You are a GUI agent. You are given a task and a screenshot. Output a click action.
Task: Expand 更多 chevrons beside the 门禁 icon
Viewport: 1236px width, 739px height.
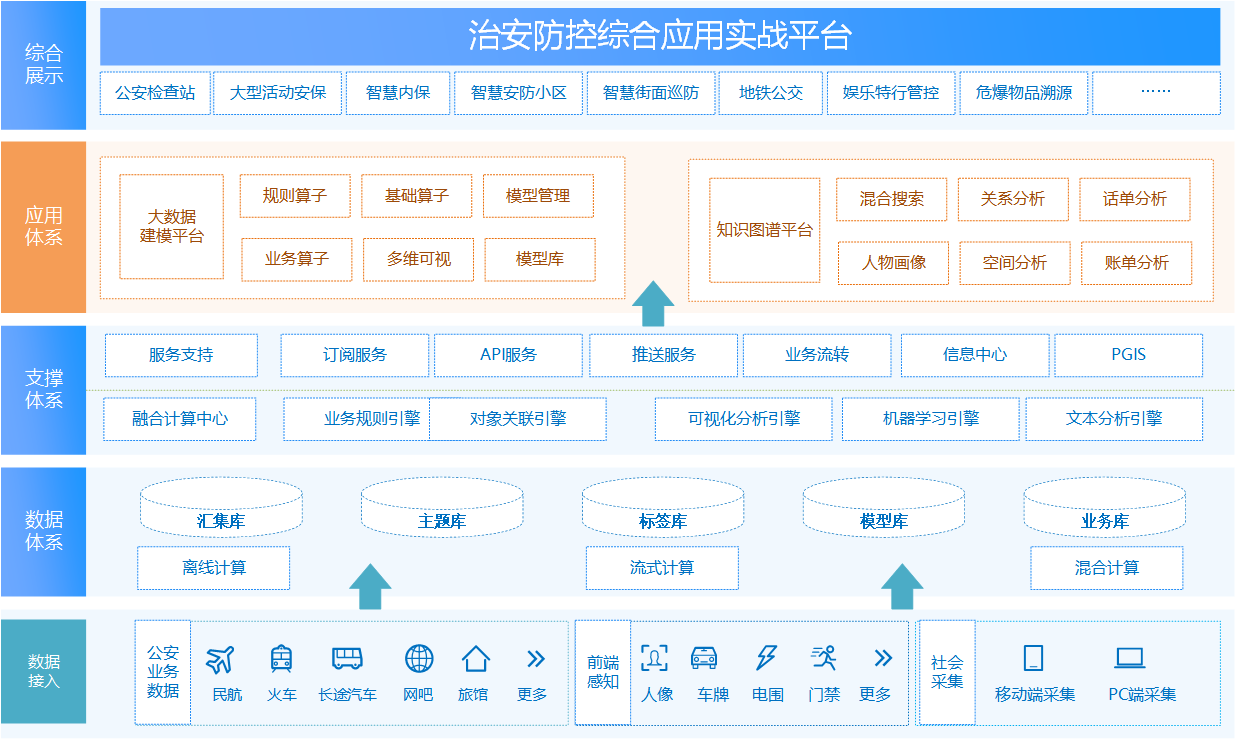coord(882,658)
